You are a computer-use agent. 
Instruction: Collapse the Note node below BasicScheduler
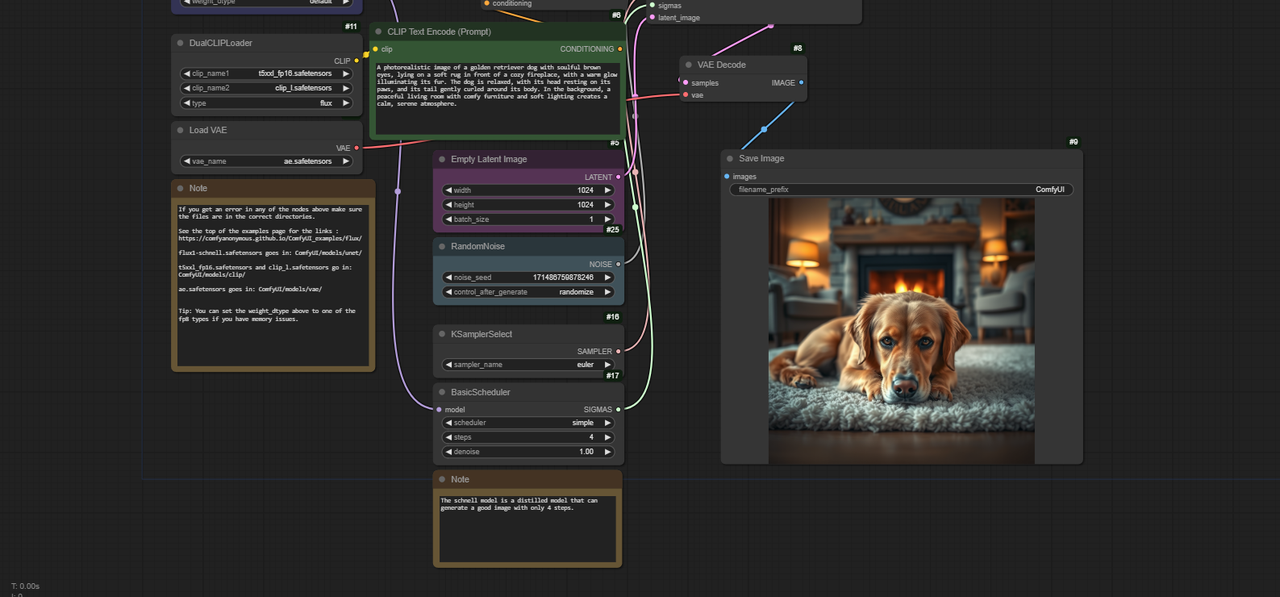coord(442,479)
